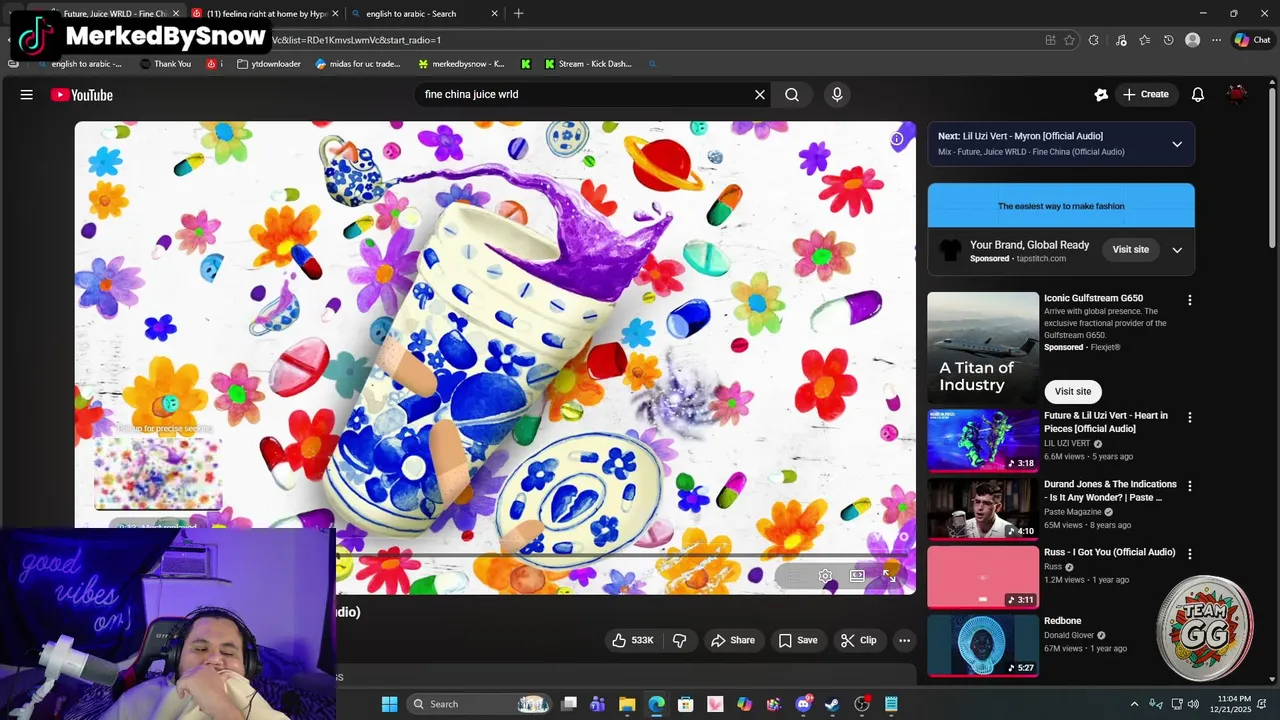Open the ytdownloader bookmarks folder
The width and height of the screenshot is (1280, 720).
coord(269,64)
